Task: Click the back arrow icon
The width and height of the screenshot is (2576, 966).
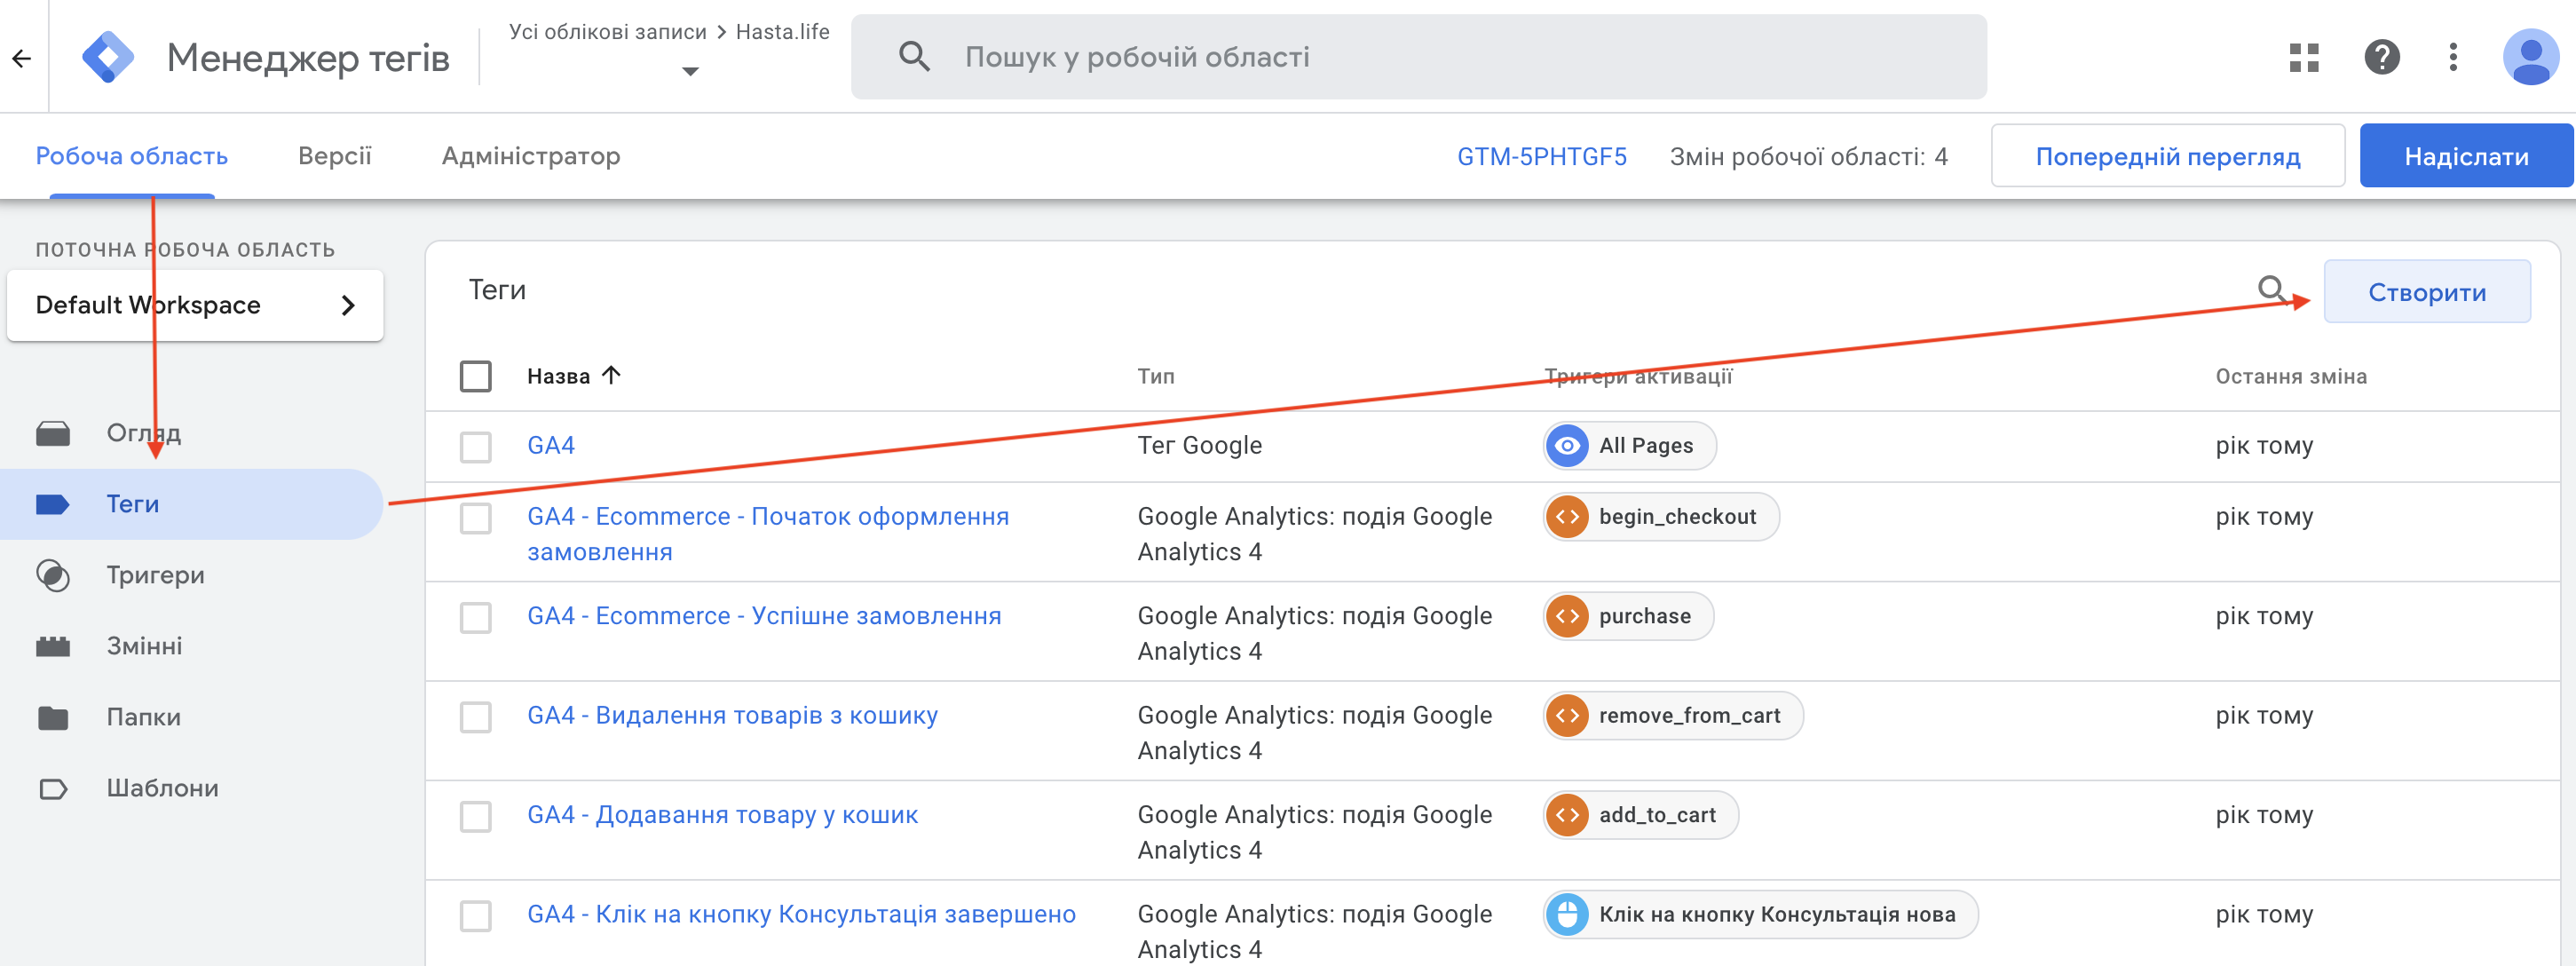Action: pyautogui.click(x=22, y=58)
